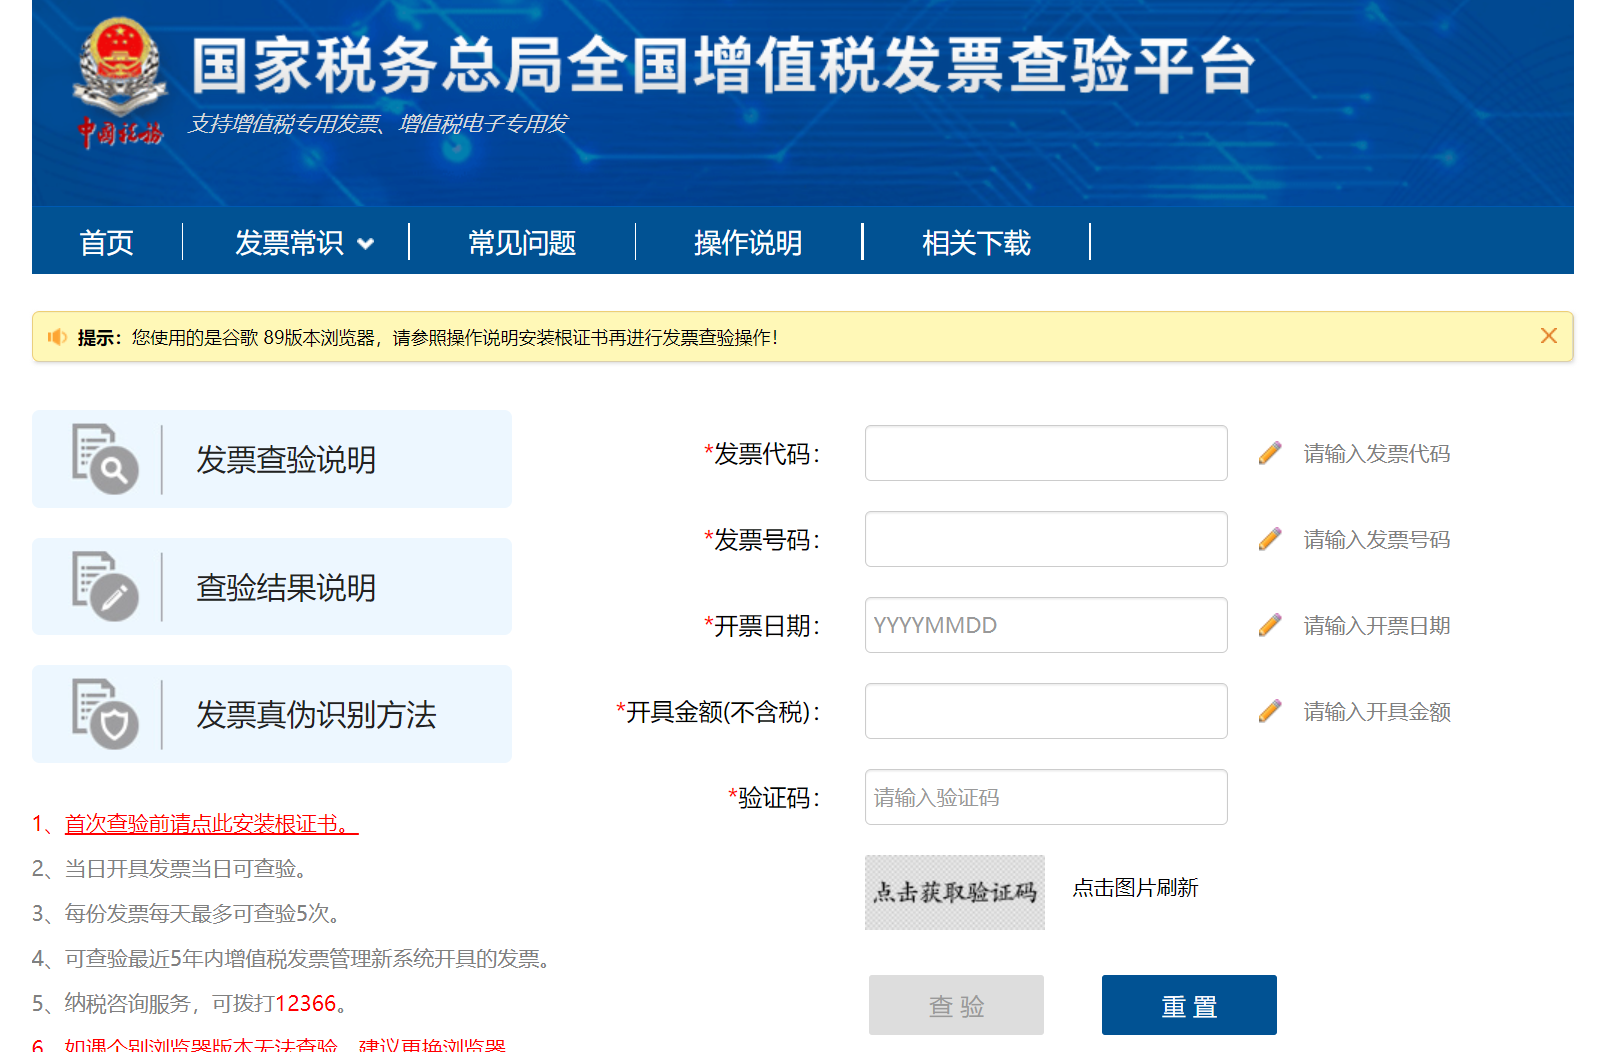Screen dimensions: 1624x1052
Task: Click the 发票号码 field label
Action: (x=762, y=540)
